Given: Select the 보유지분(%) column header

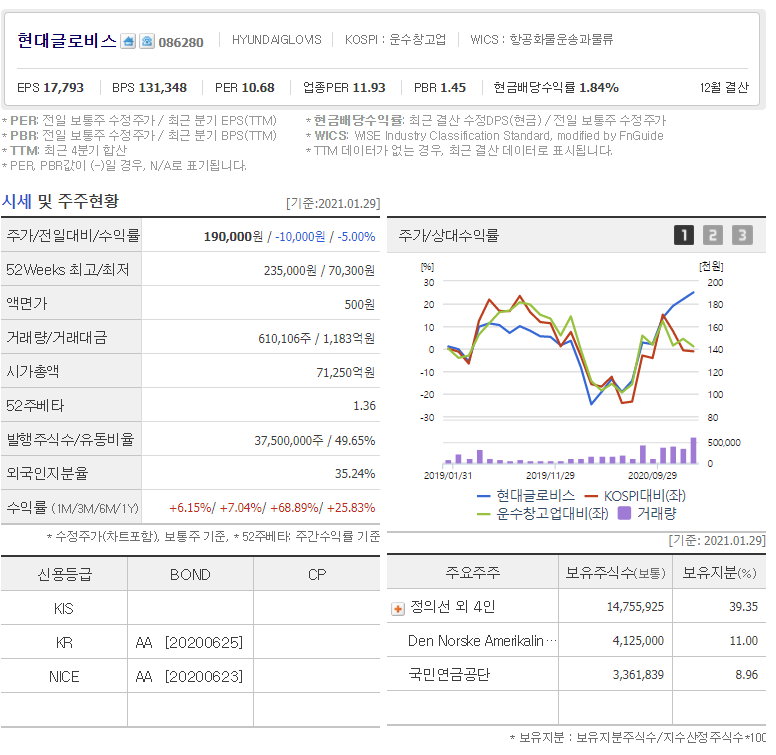Looking at the screenshot, I should 719,573.
